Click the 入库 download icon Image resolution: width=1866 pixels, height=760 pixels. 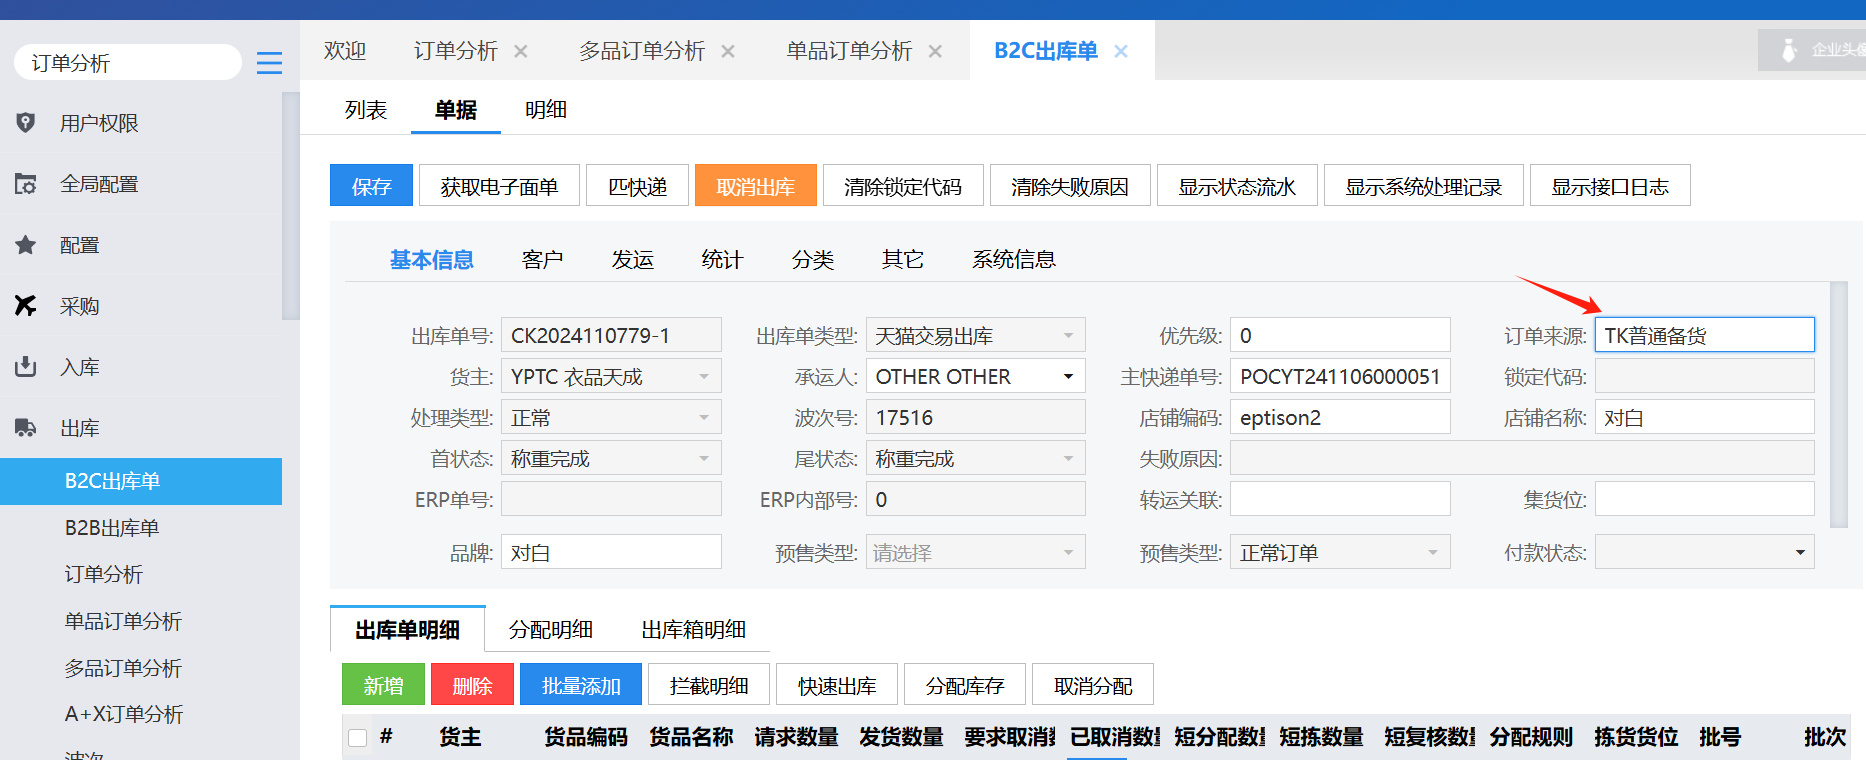tap(26, 367)
